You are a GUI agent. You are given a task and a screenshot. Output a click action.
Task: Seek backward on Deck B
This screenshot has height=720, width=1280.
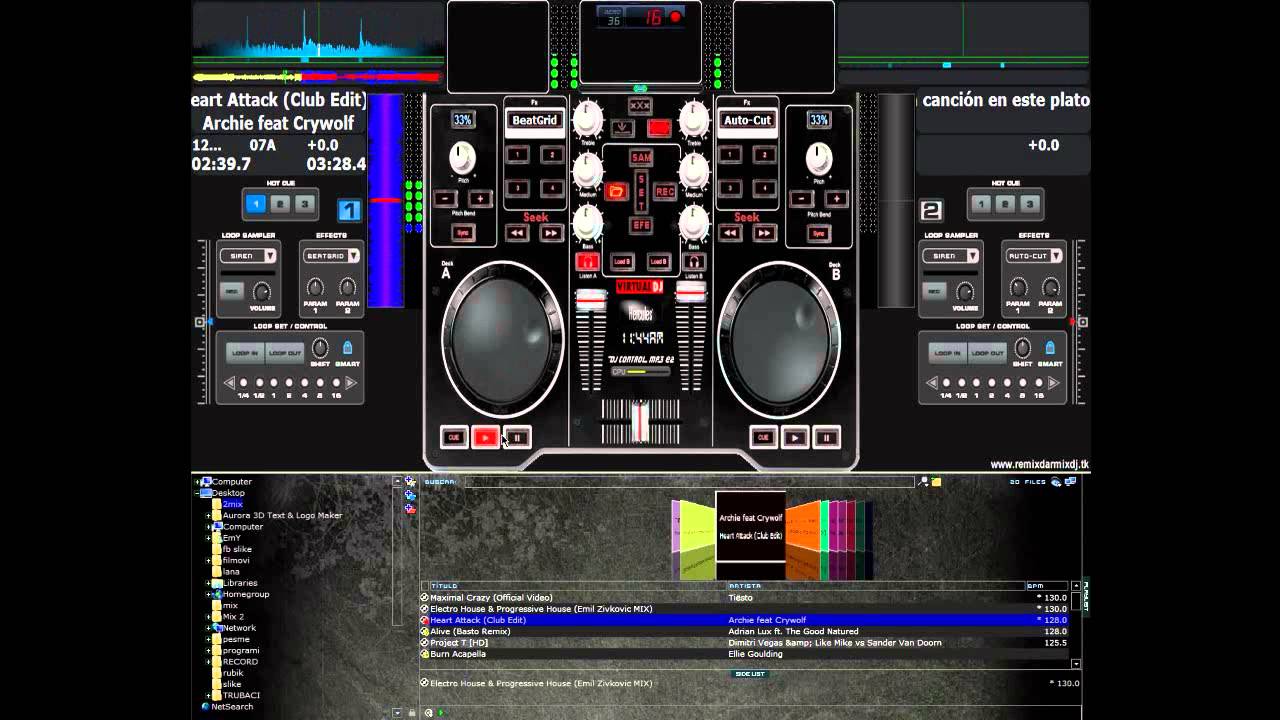point(730,233)
